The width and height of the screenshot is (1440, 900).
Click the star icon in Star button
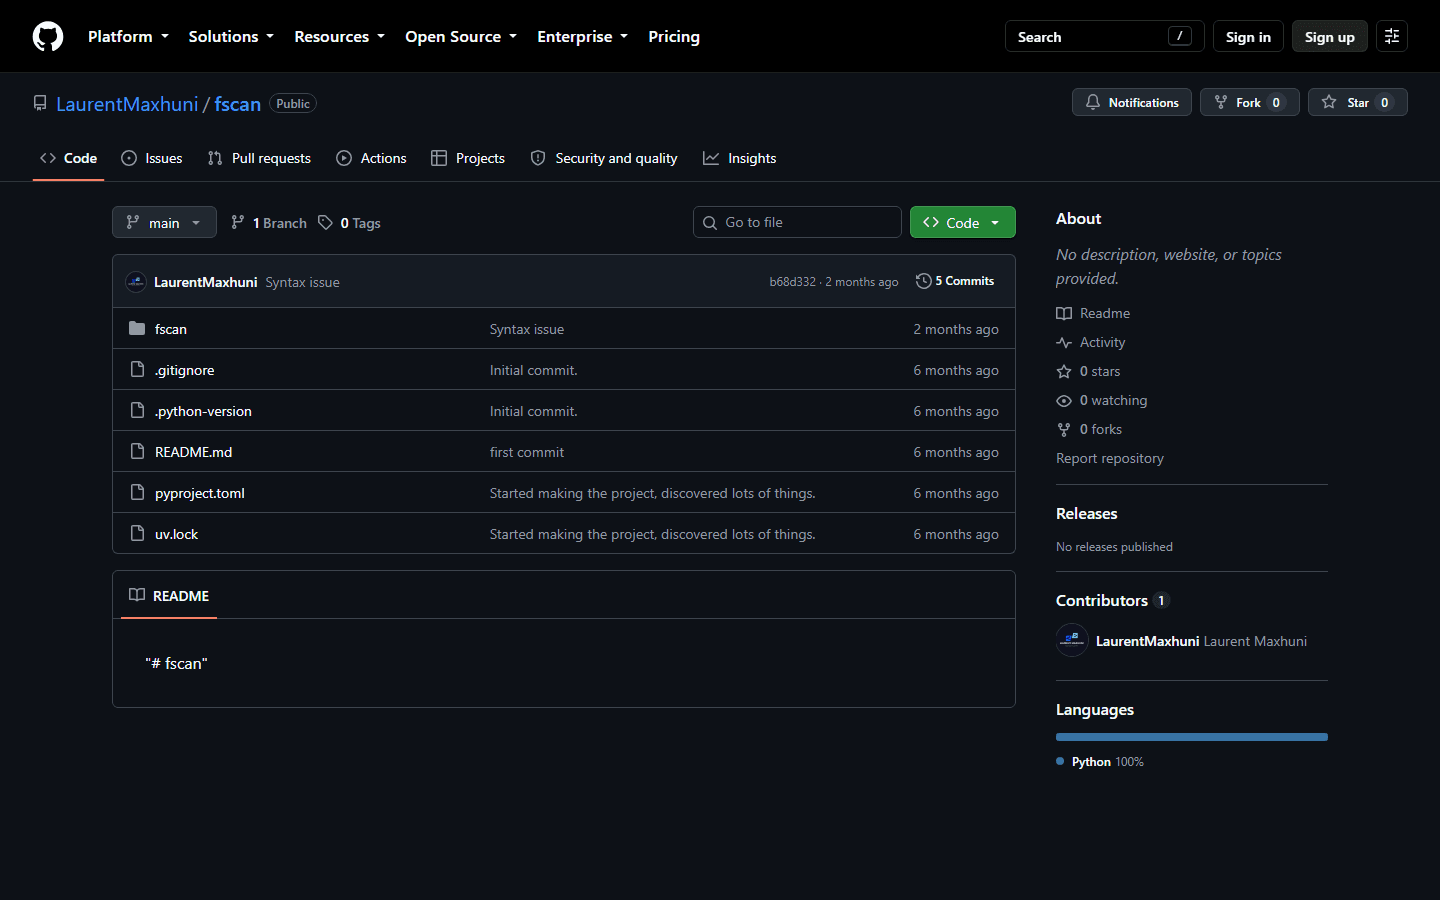[x=1329, y=102]
